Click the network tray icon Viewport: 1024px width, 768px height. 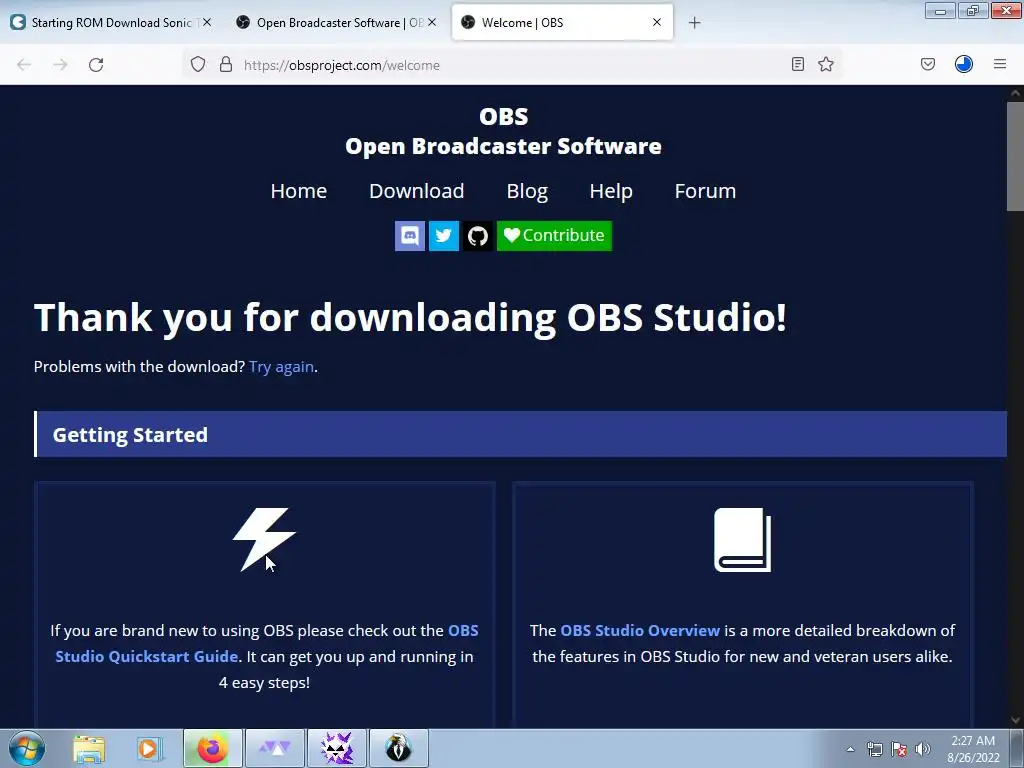[x=874, y=749]
